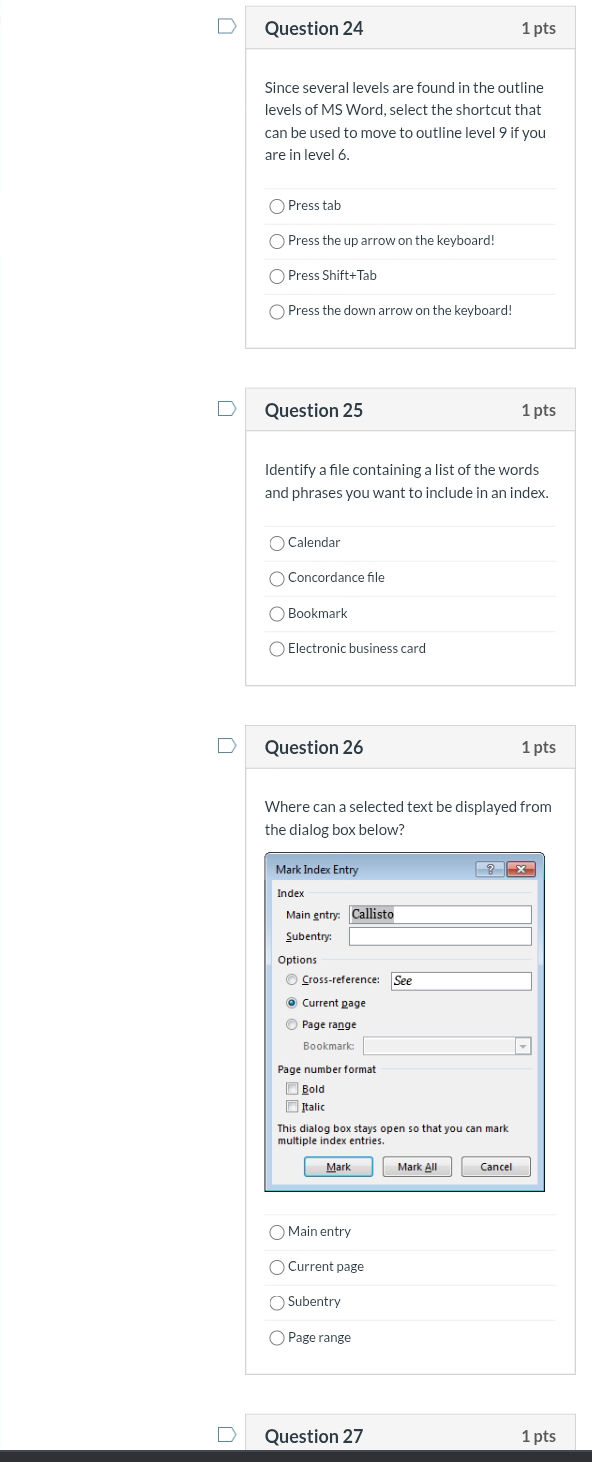The image size is (592, 1462).
Task: Select 'Press tab' for Question 24
Action: coord(277,206)
